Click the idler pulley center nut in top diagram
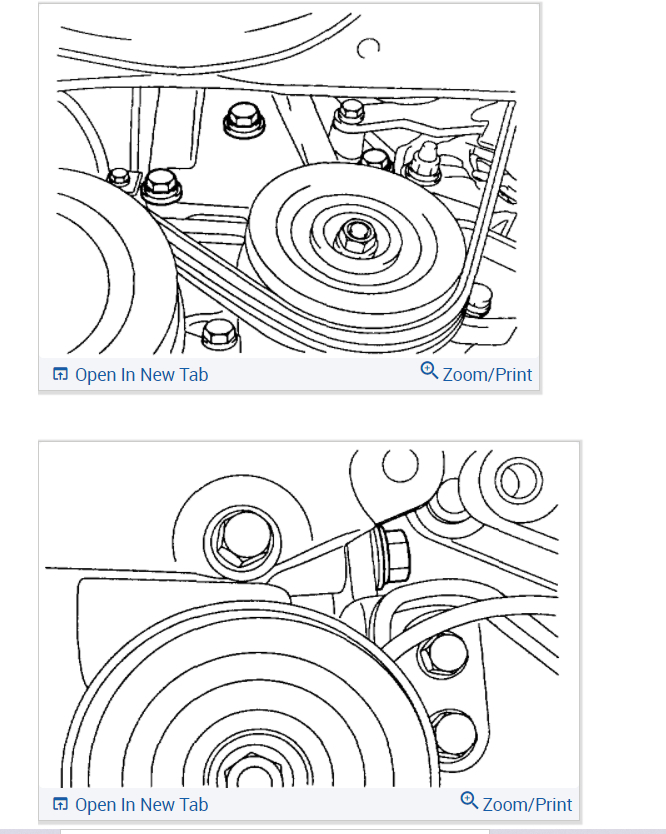 click(x=355, y=236)
